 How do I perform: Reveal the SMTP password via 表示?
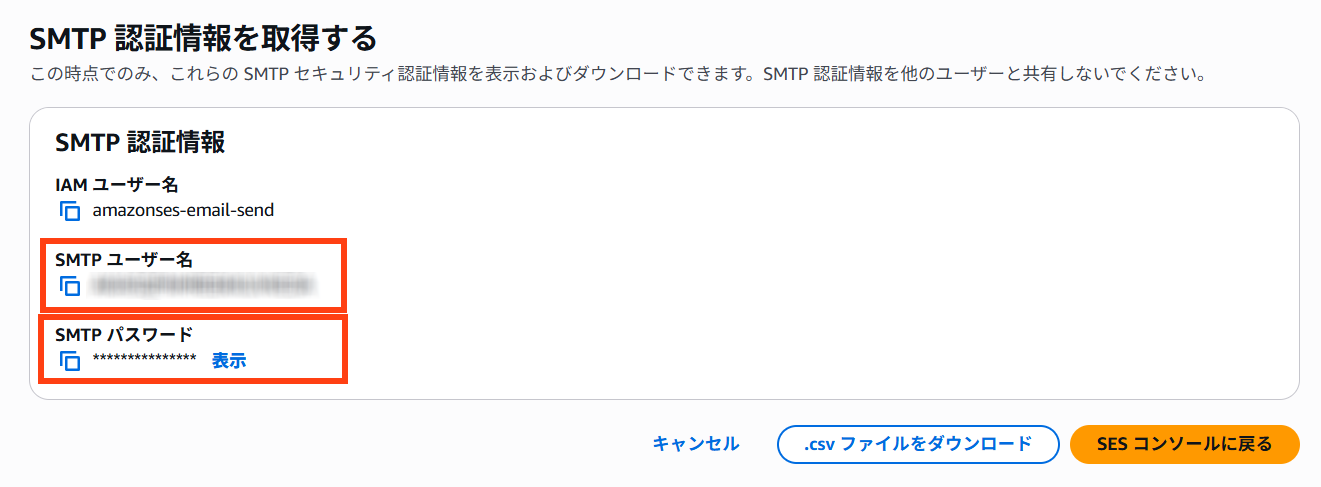[x=229, y=361]
